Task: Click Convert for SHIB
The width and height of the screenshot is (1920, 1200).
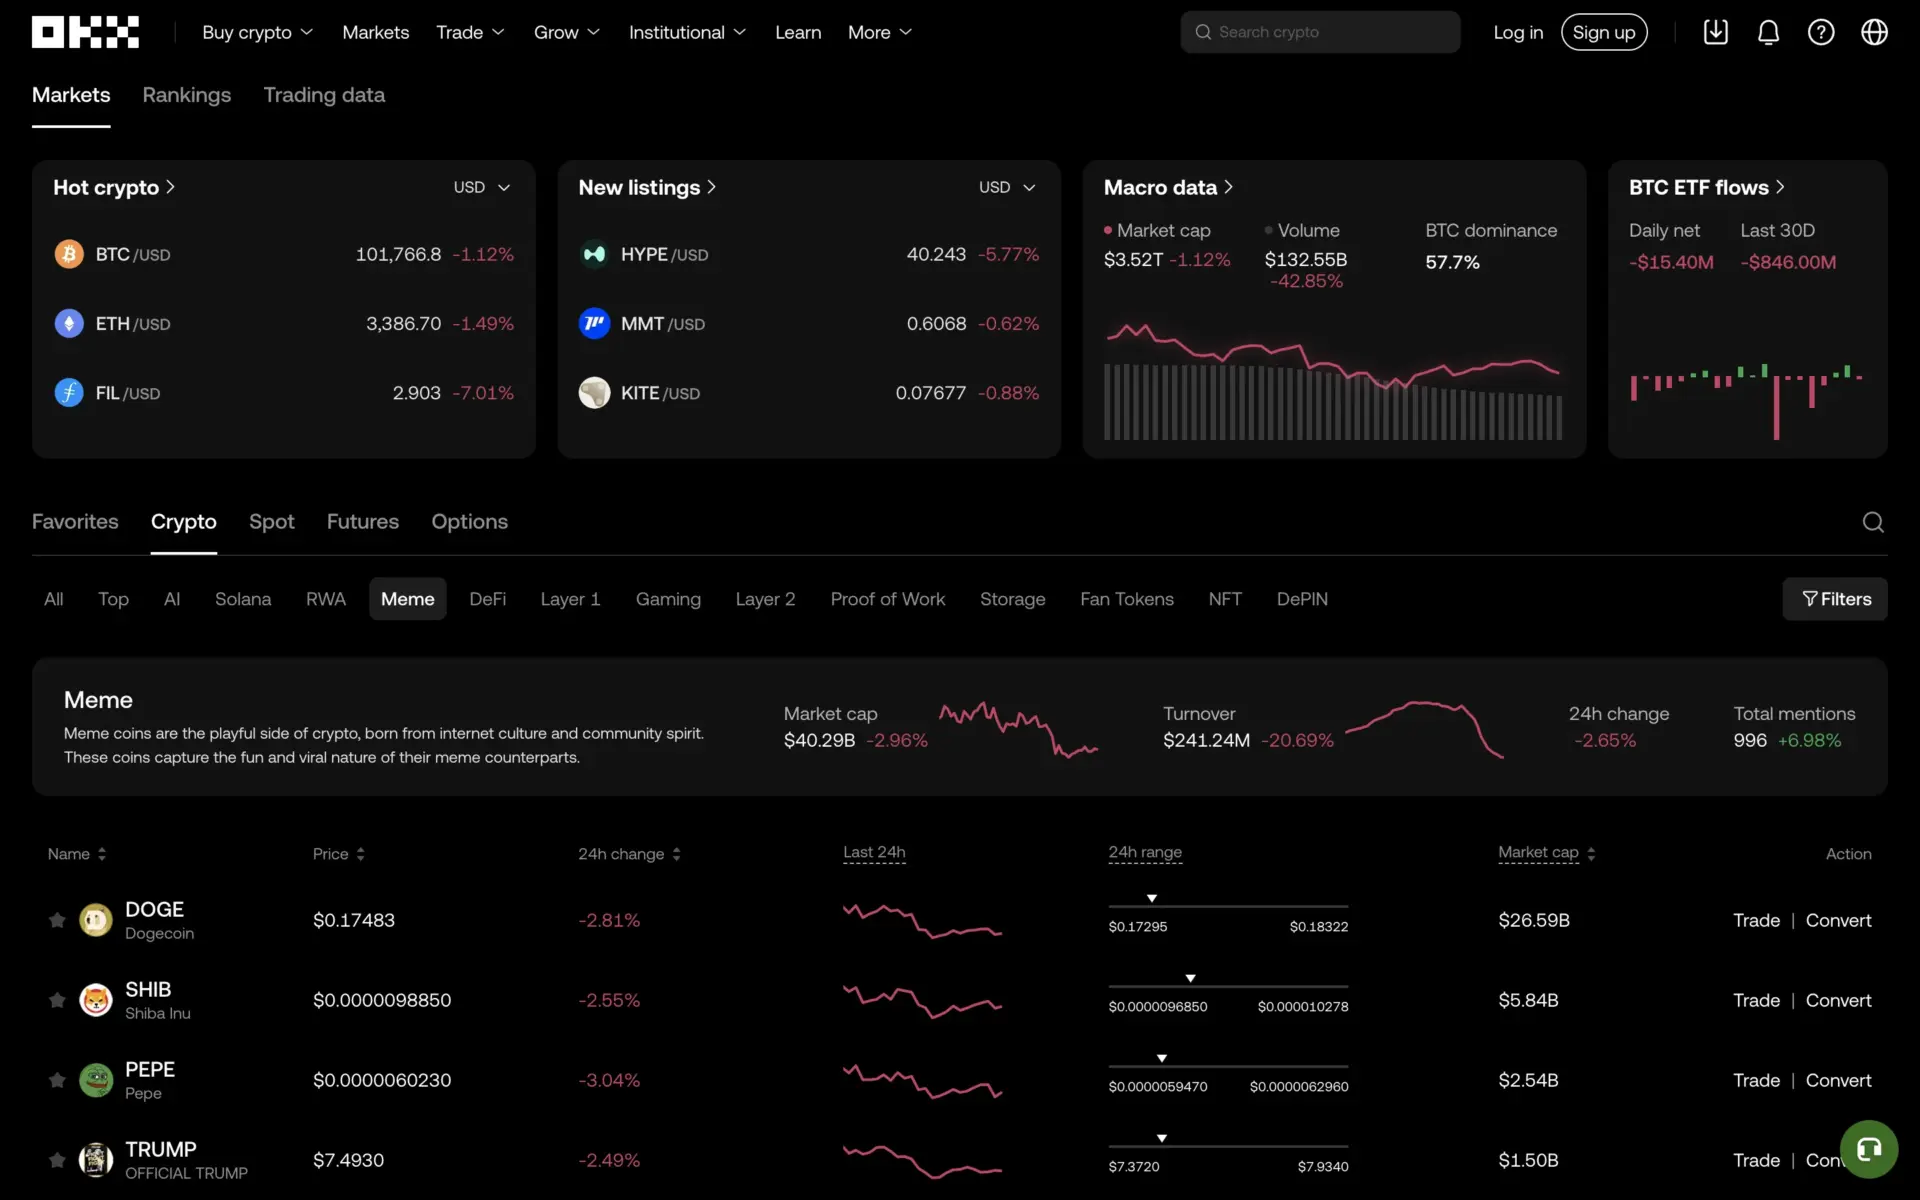Action: [x=1839, y=1000]
